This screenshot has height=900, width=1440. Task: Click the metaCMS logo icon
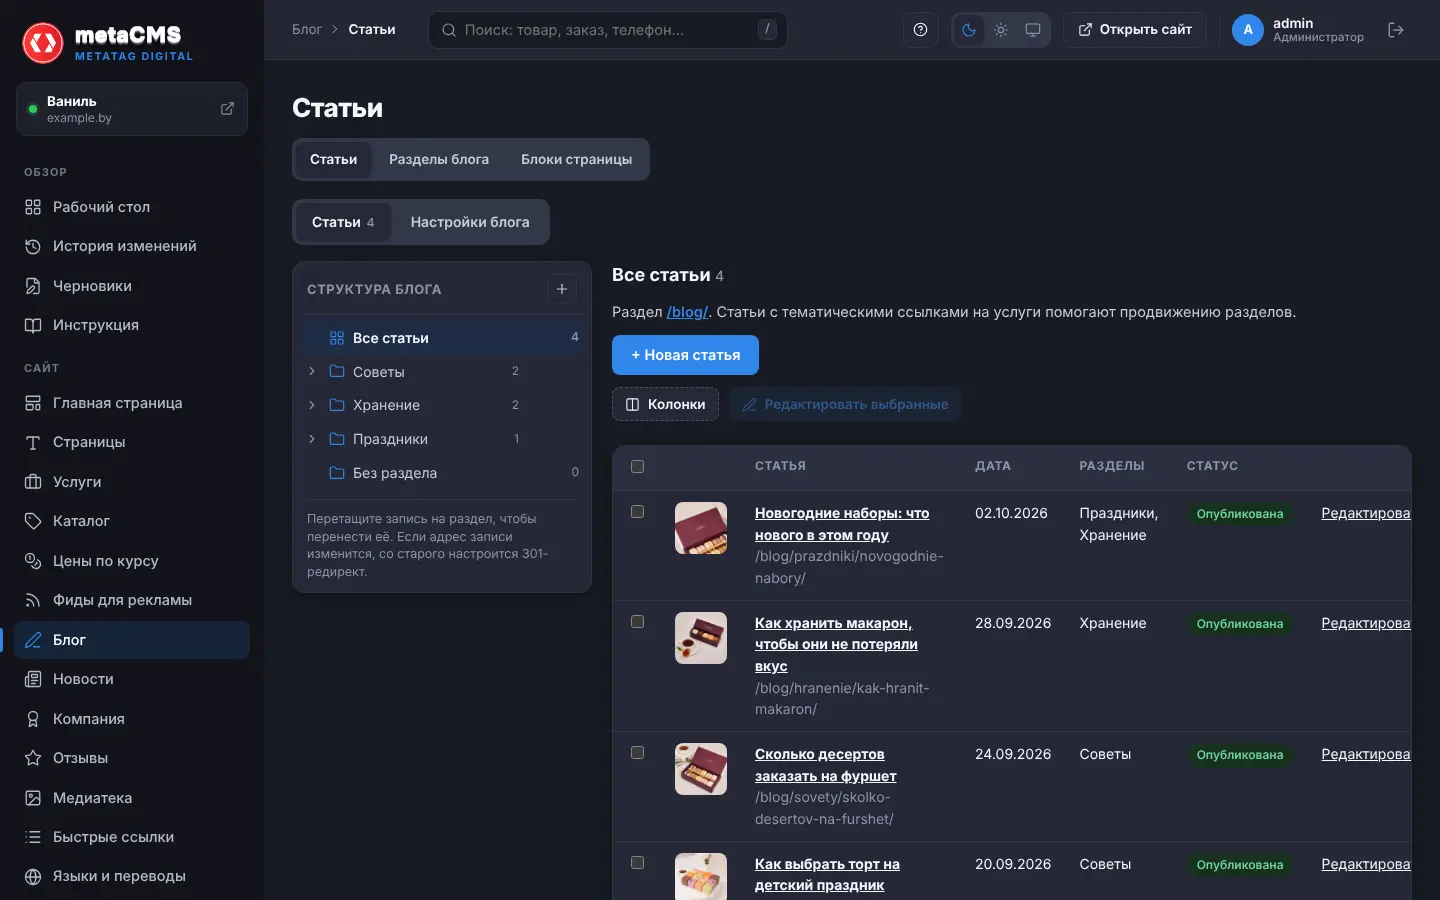(43, 43)
